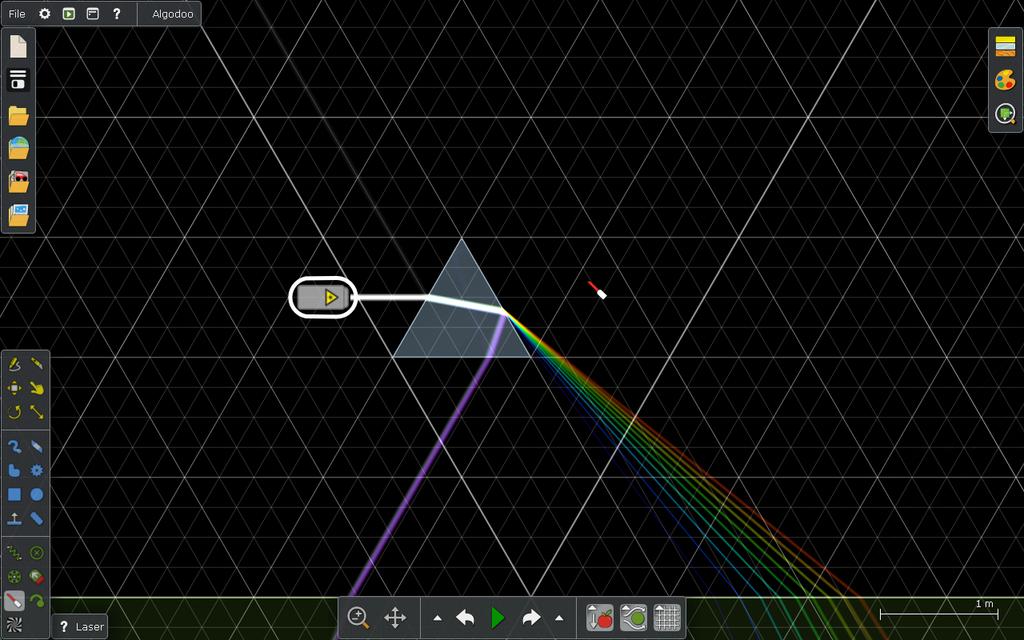Select the Move tool
Screen dimensions: 1024x640
click(14, 388)
